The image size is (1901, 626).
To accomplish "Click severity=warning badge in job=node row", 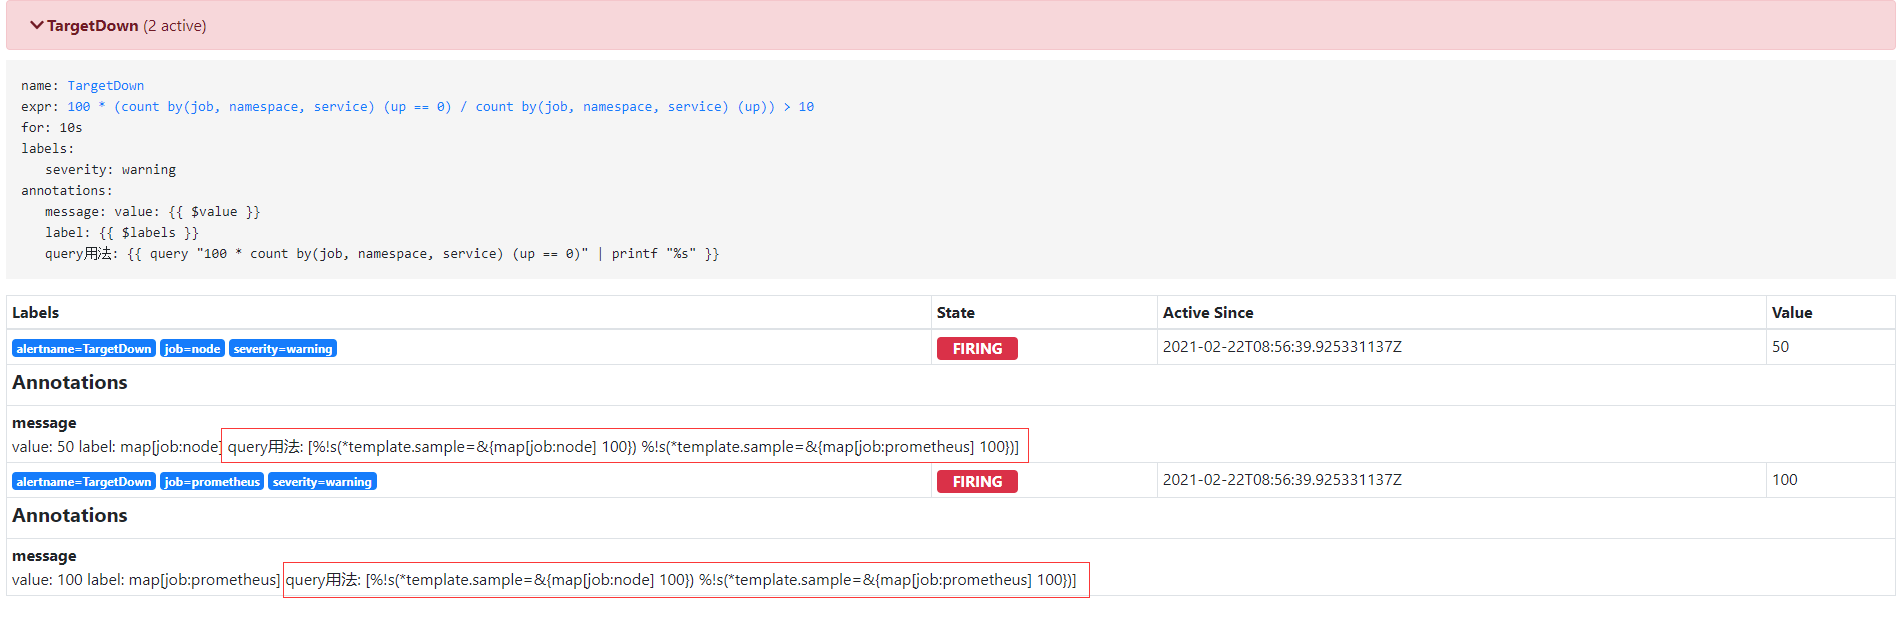I will [x=282, y=349].
